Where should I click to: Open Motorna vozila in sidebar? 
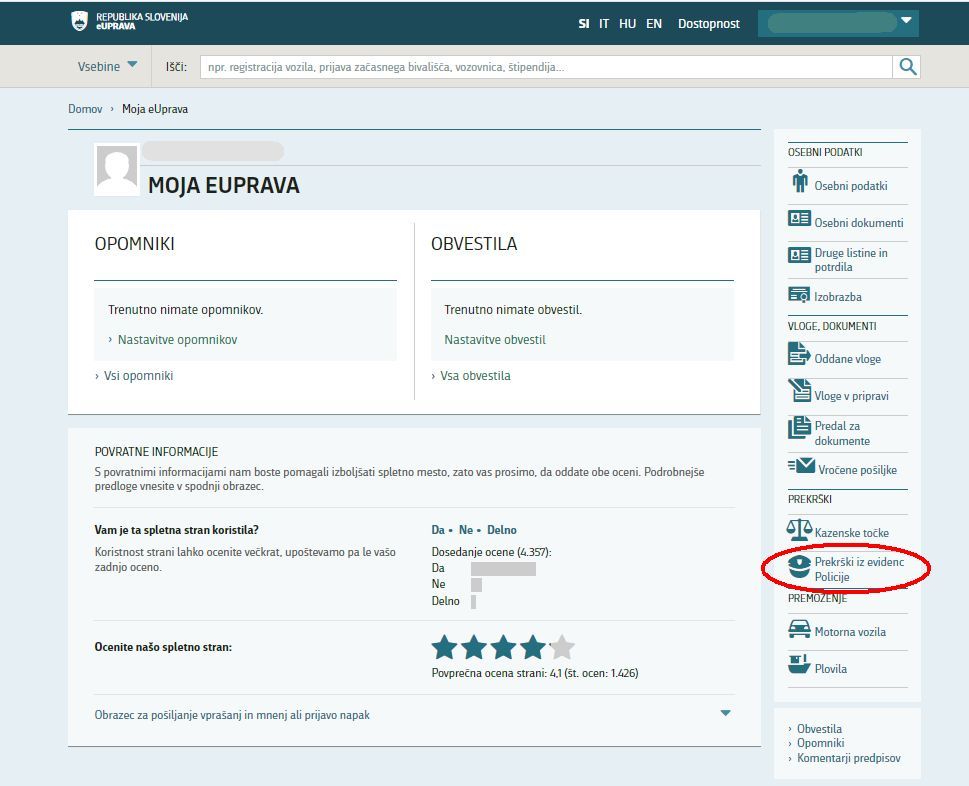850,632
